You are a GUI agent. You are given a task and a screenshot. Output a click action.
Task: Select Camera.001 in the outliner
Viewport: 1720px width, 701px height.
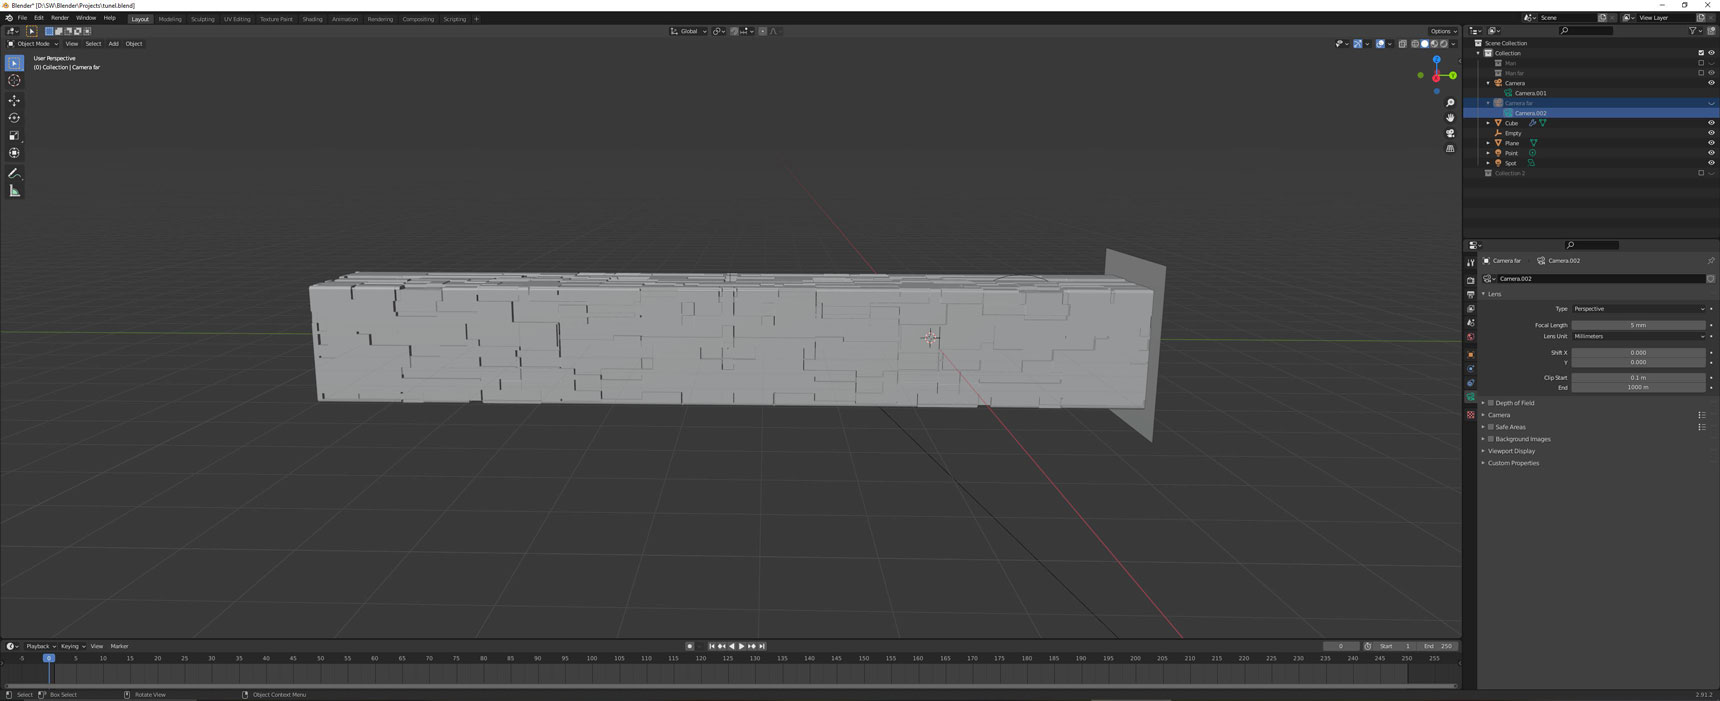point(1530,93)
